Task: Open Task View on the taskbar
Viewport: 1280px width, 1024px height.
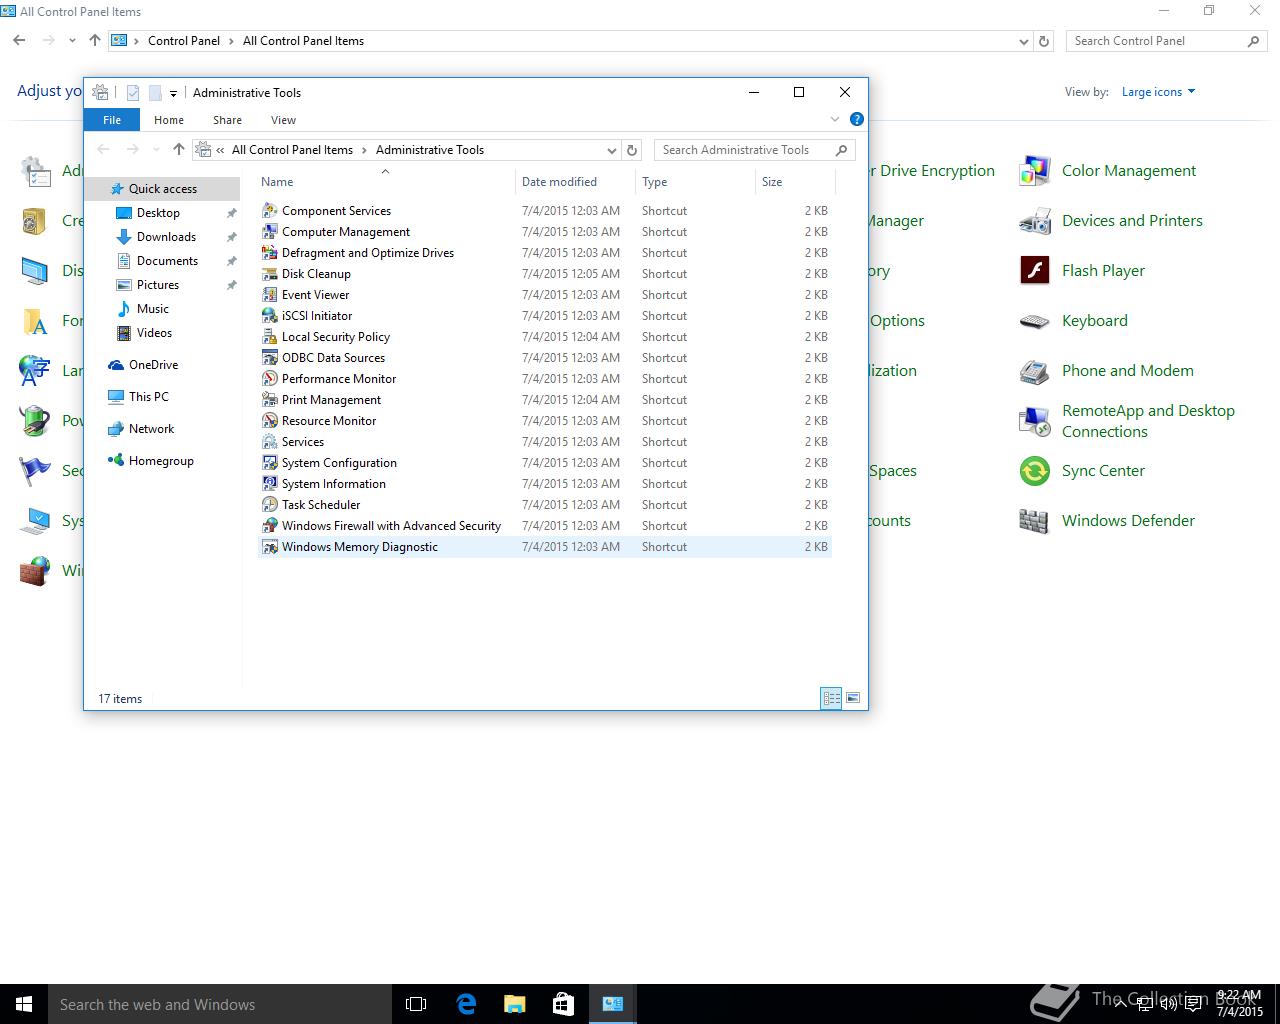Action: (416, 1004)
